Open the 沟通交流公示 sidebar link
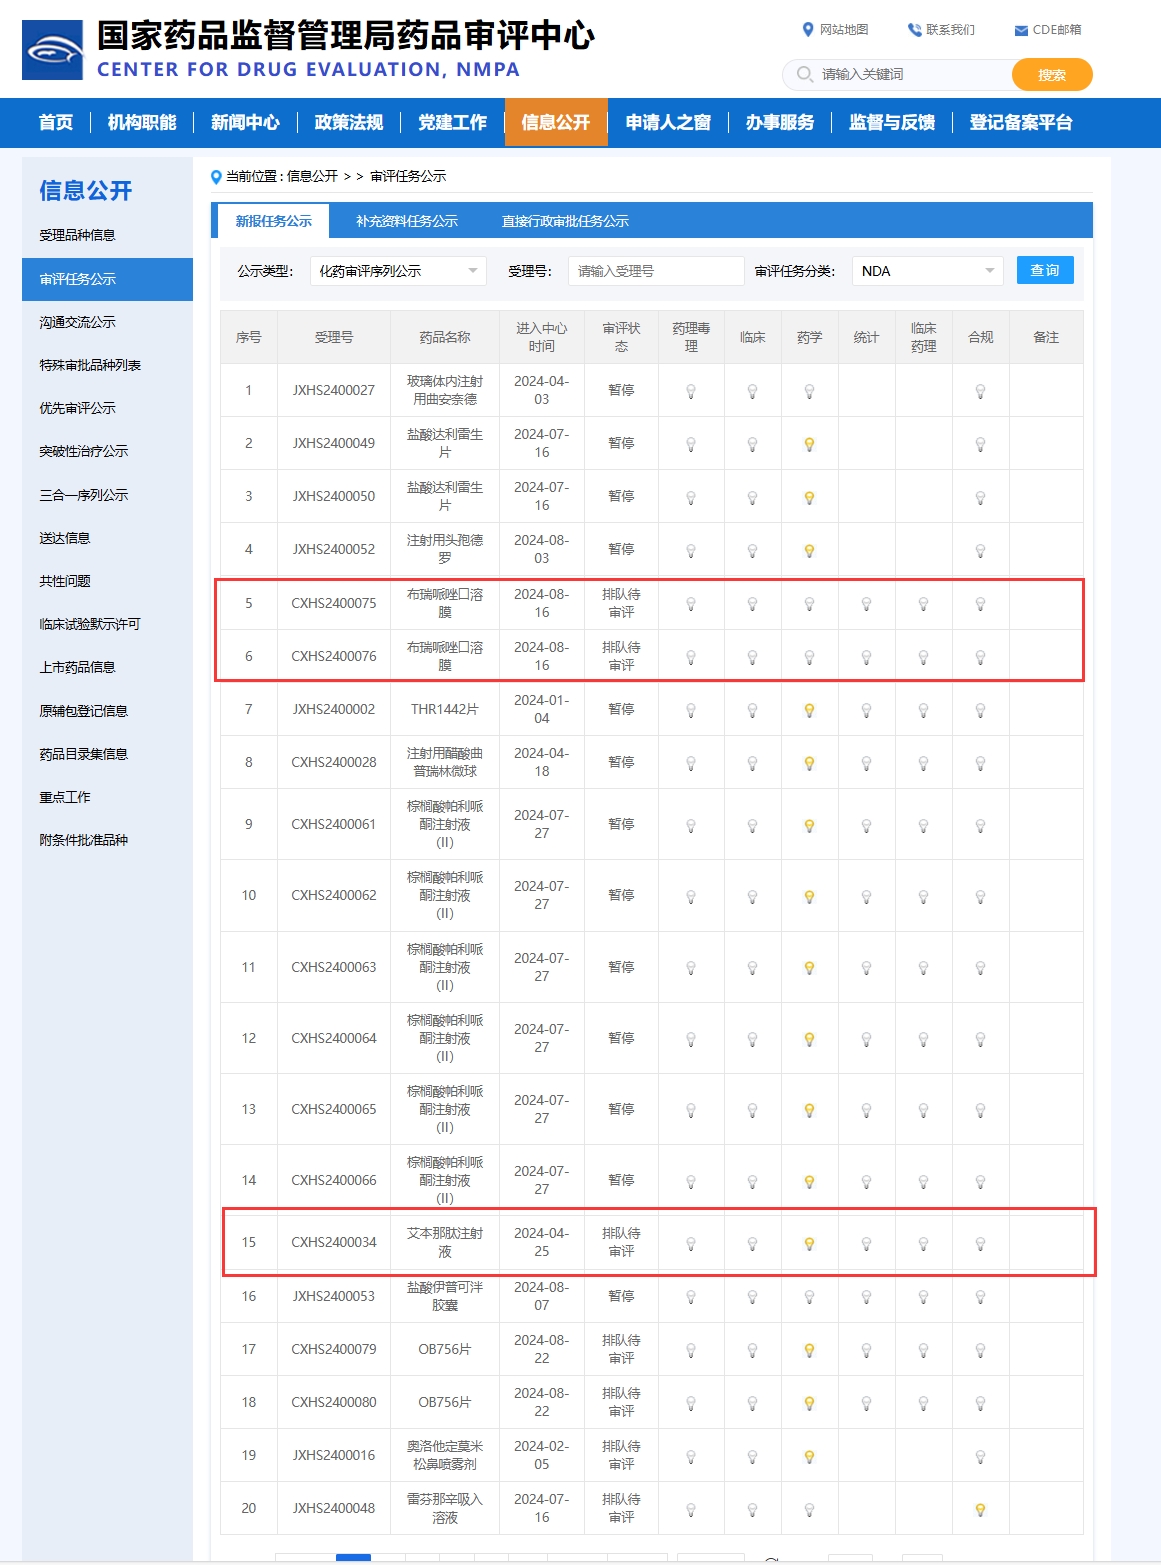This screenshot has width=1161, height=1565. point(78,322)
